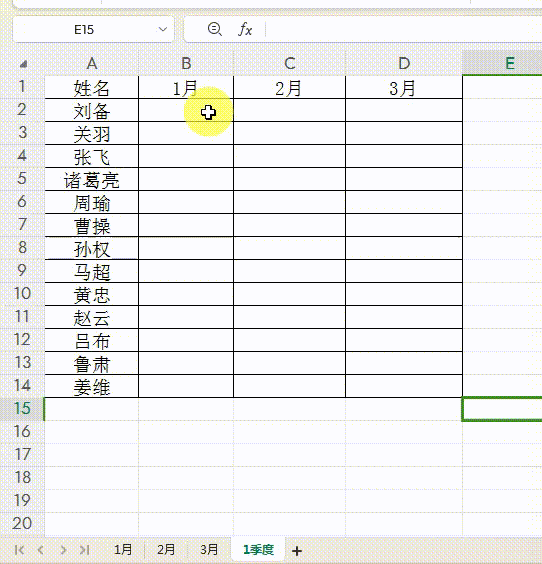Image resolution: width=542 pixels, height=564 pixels.
Task: Switch to the 1月 sheet tab
Action: coord(123,550)
